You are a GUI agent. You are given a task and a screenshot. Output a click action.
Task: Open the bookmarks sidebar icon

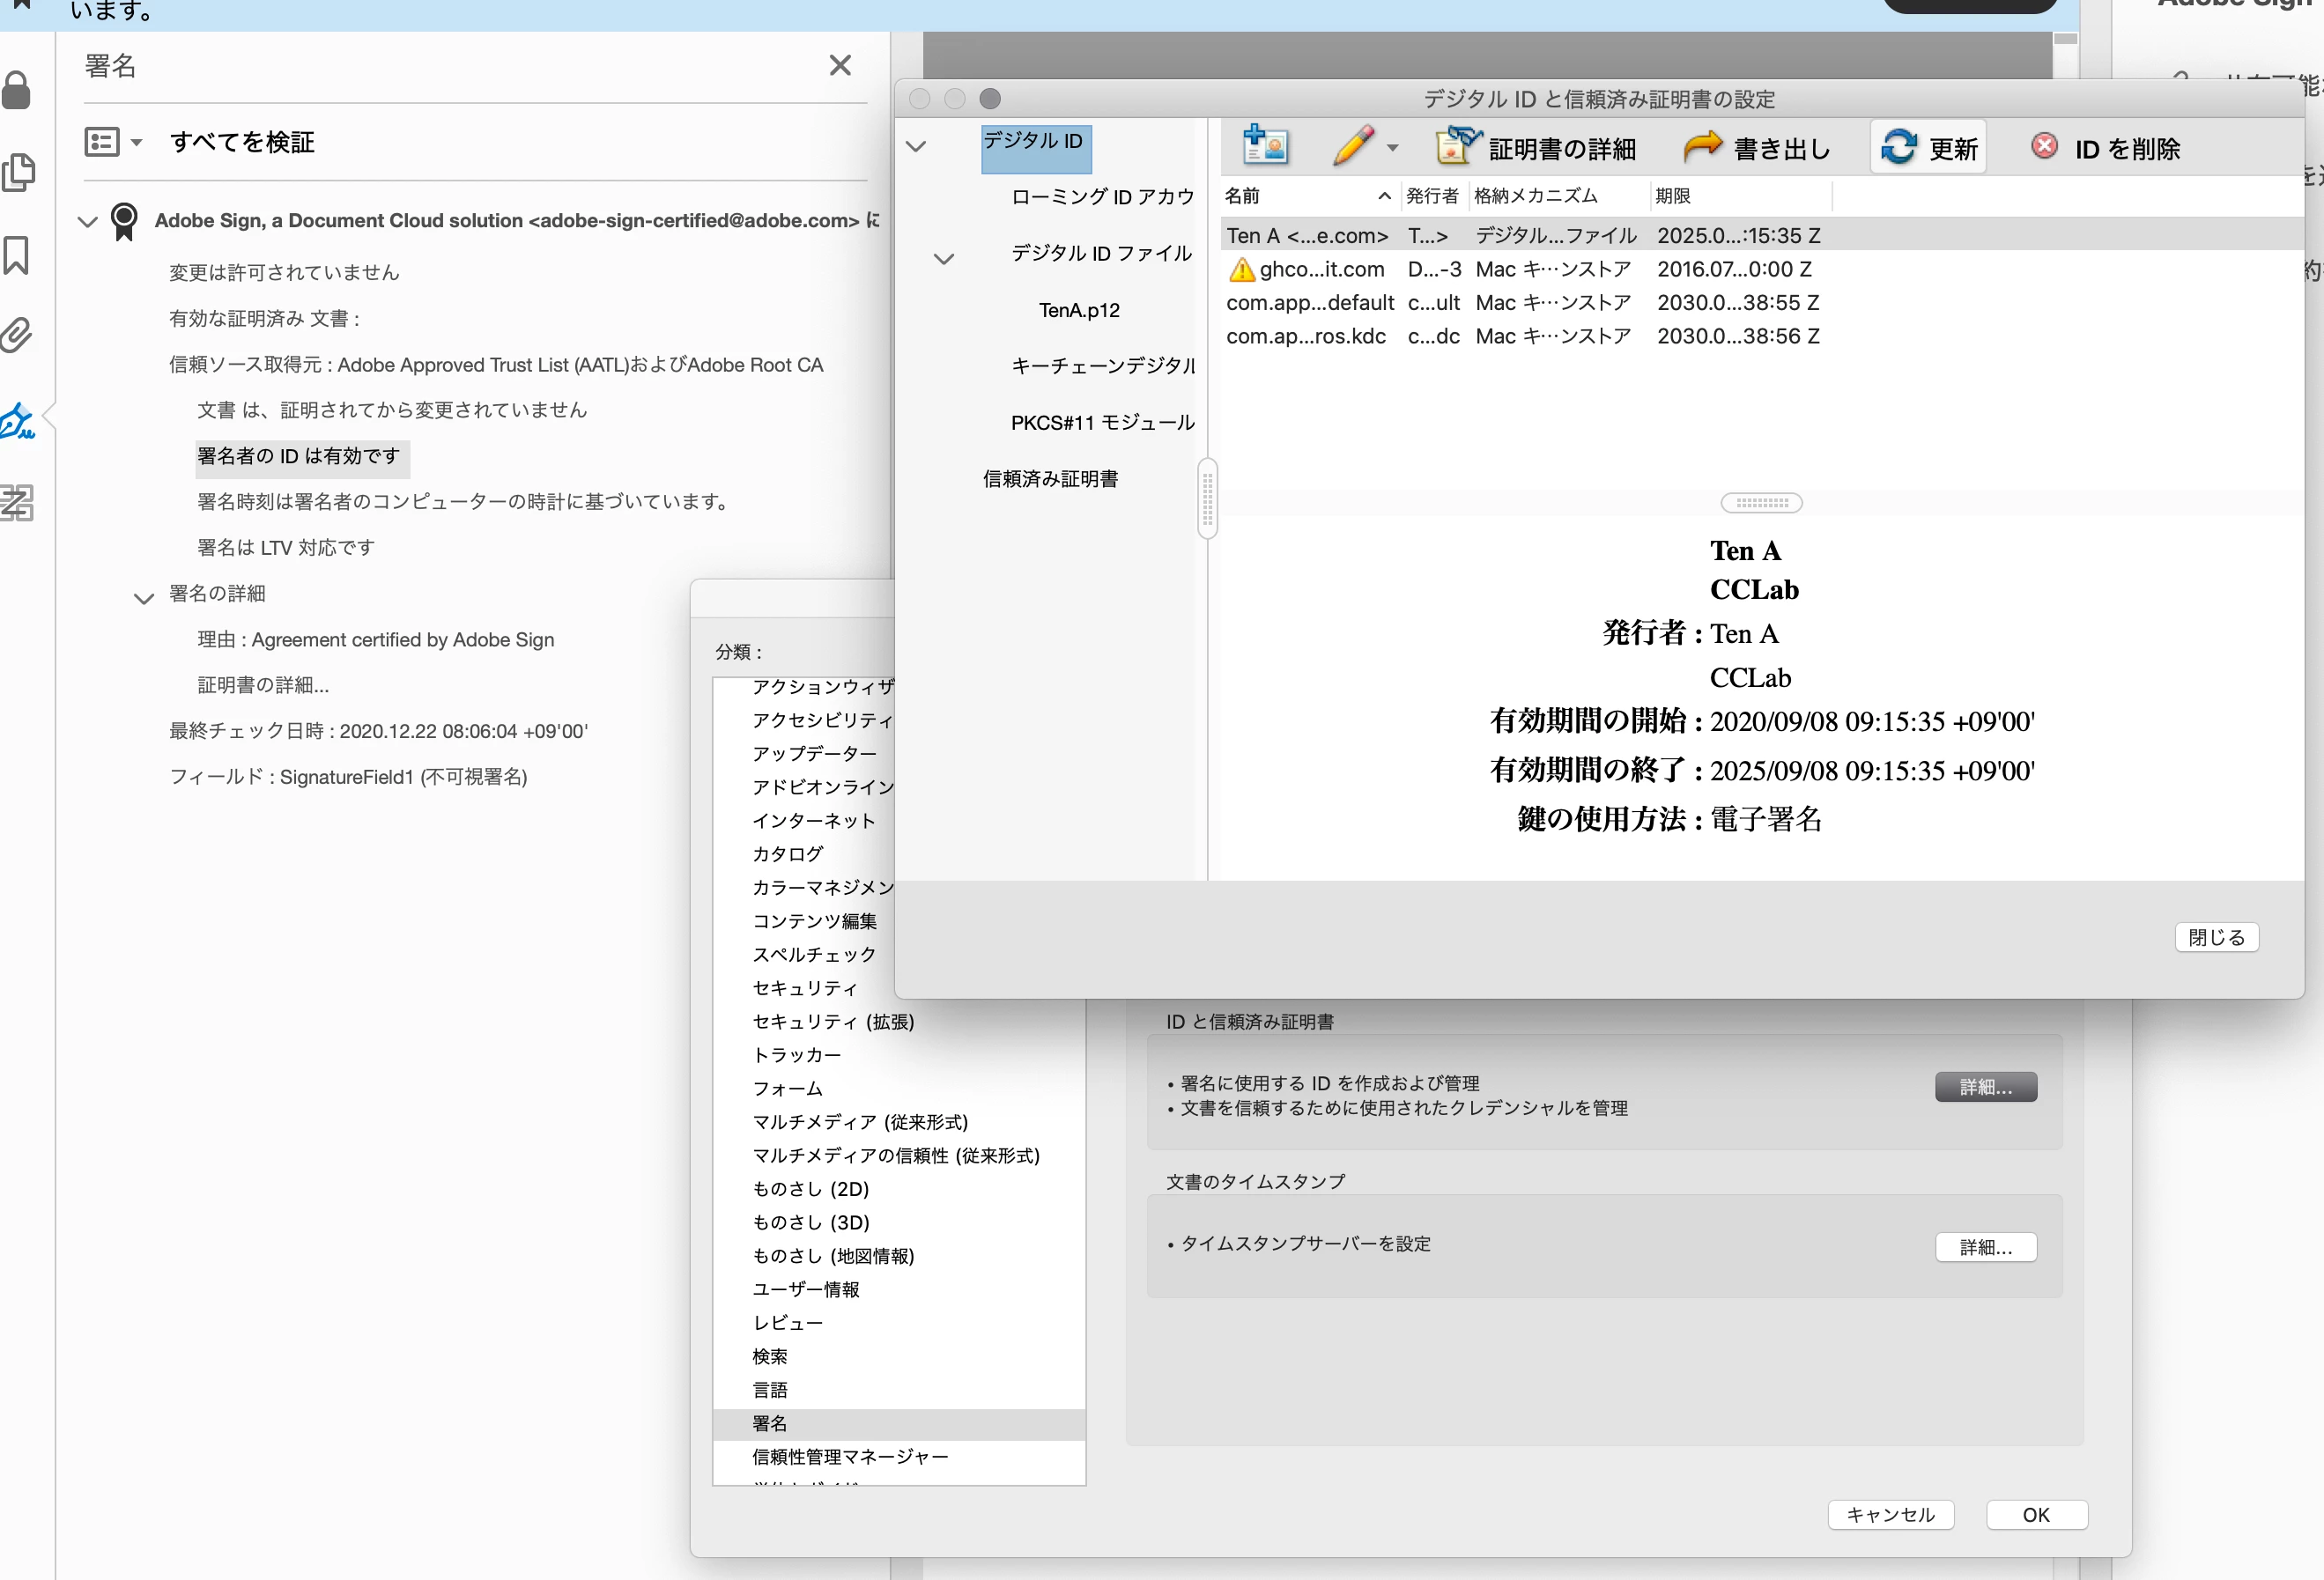17,255
